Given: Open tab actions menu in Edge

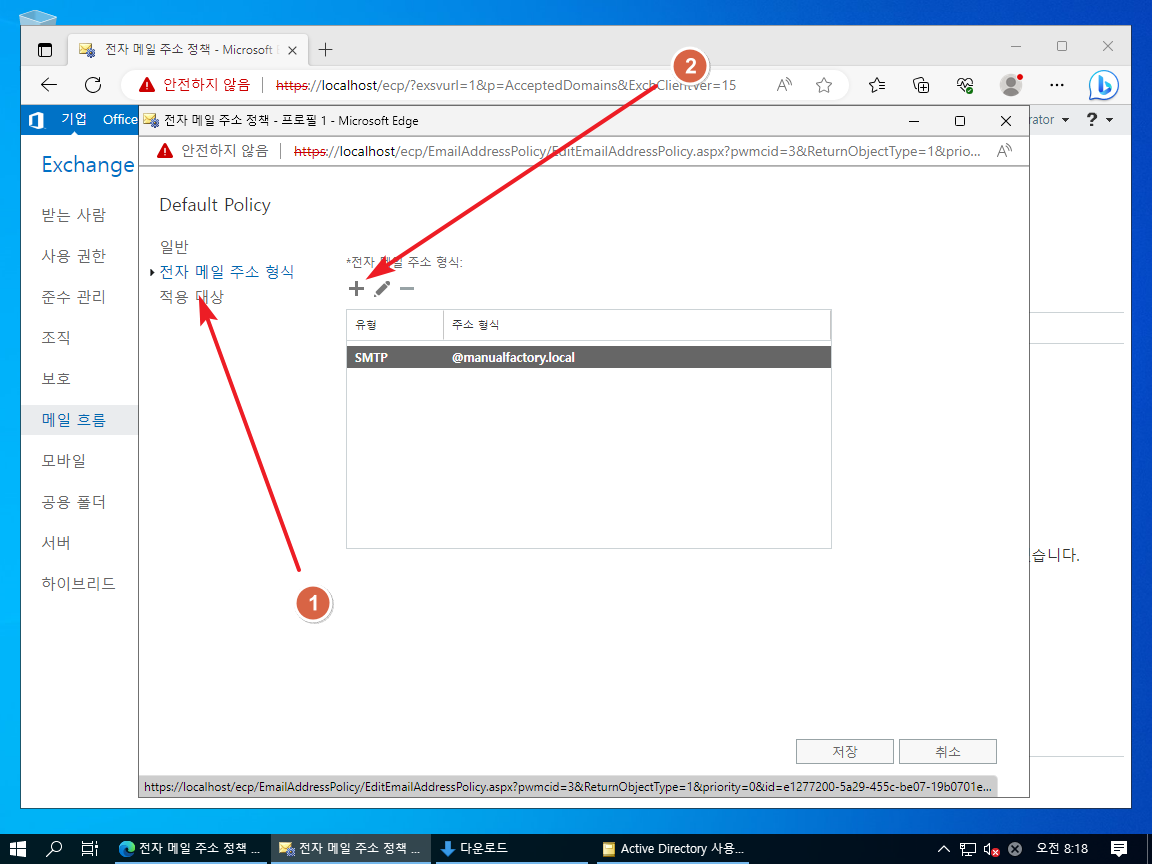Looking at the screenshot, I should tap(45, 50).
